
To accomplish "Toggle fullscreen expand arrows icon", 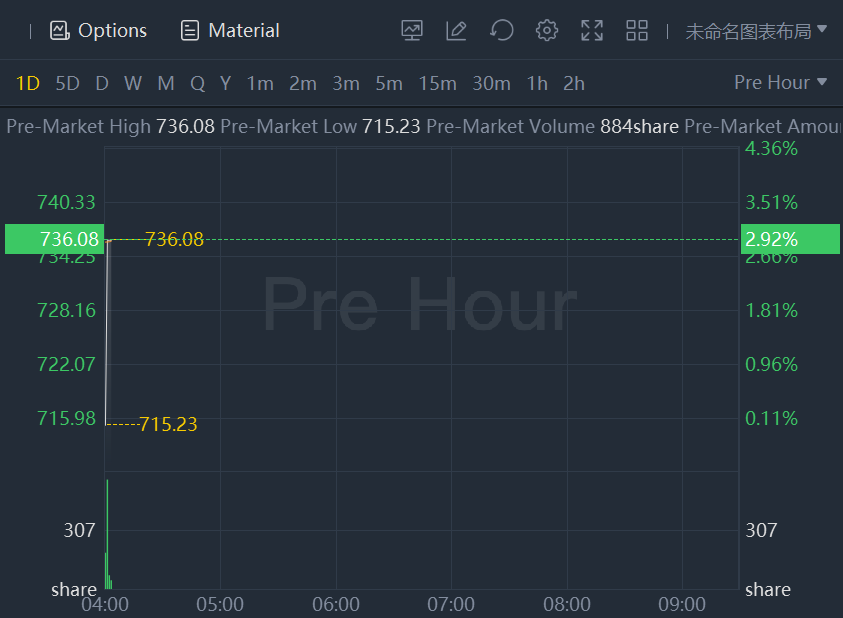I will coord(592,31).
